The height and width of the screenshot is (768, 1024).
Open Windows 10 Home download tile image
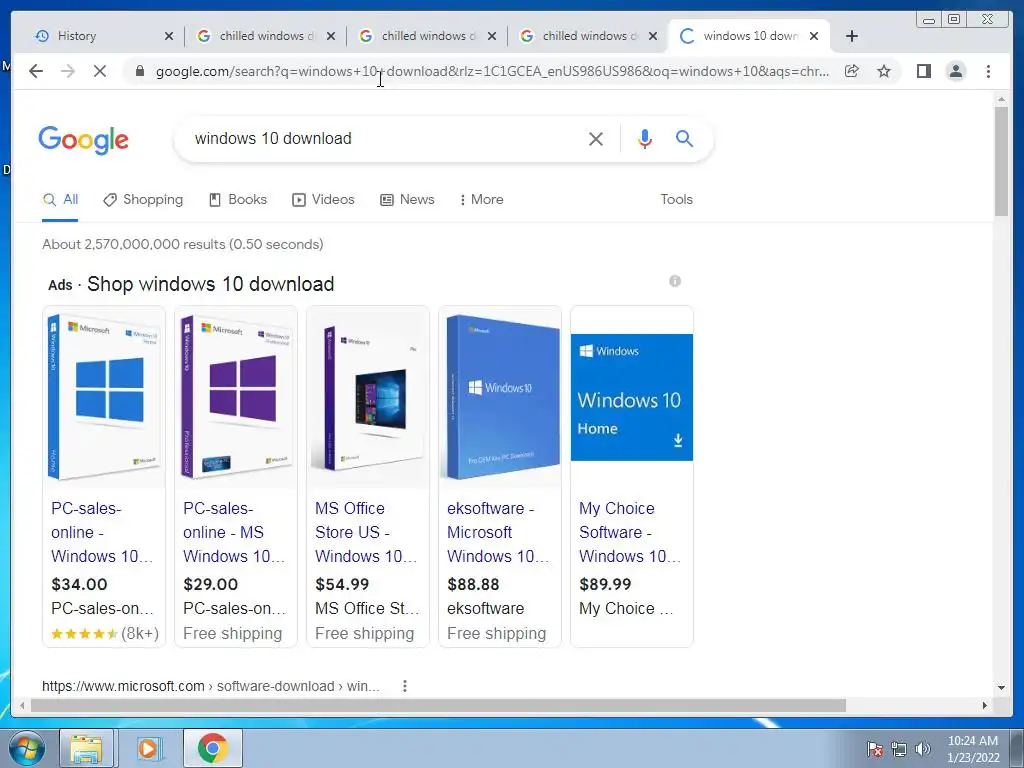tap(632, 397)
